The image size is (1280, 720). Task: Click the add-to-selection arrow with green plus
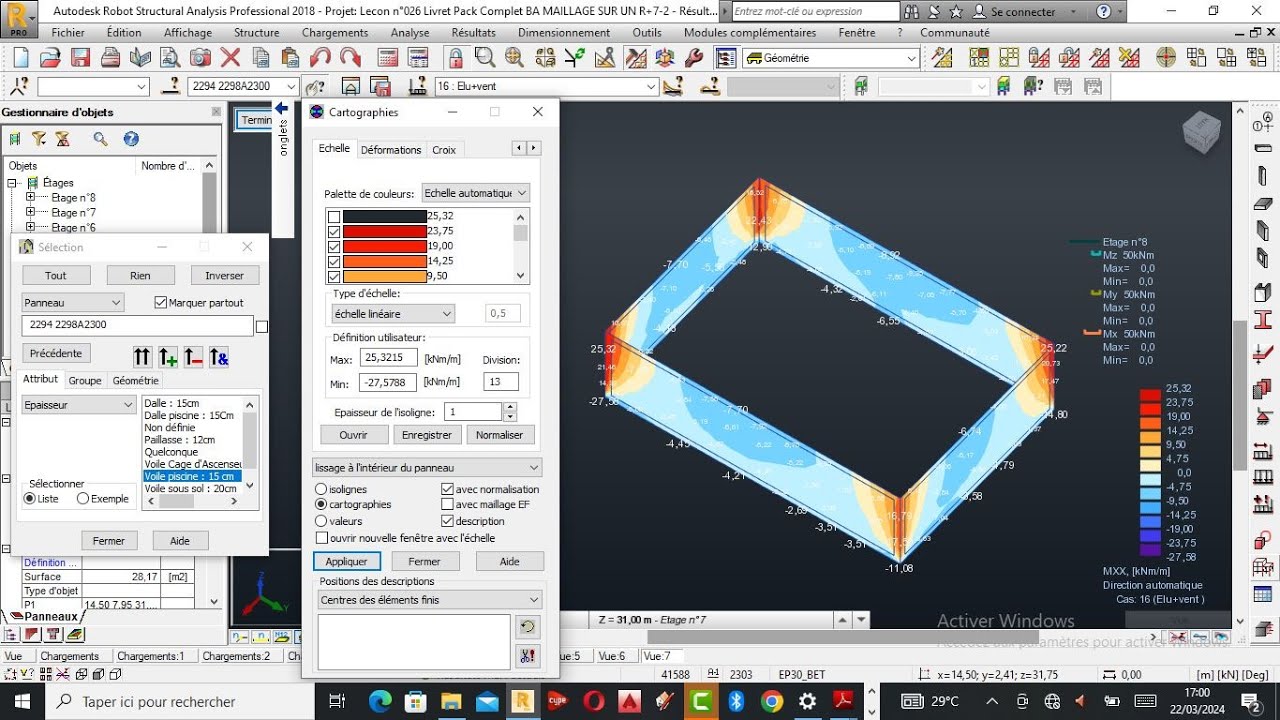(x=168, y=357)
